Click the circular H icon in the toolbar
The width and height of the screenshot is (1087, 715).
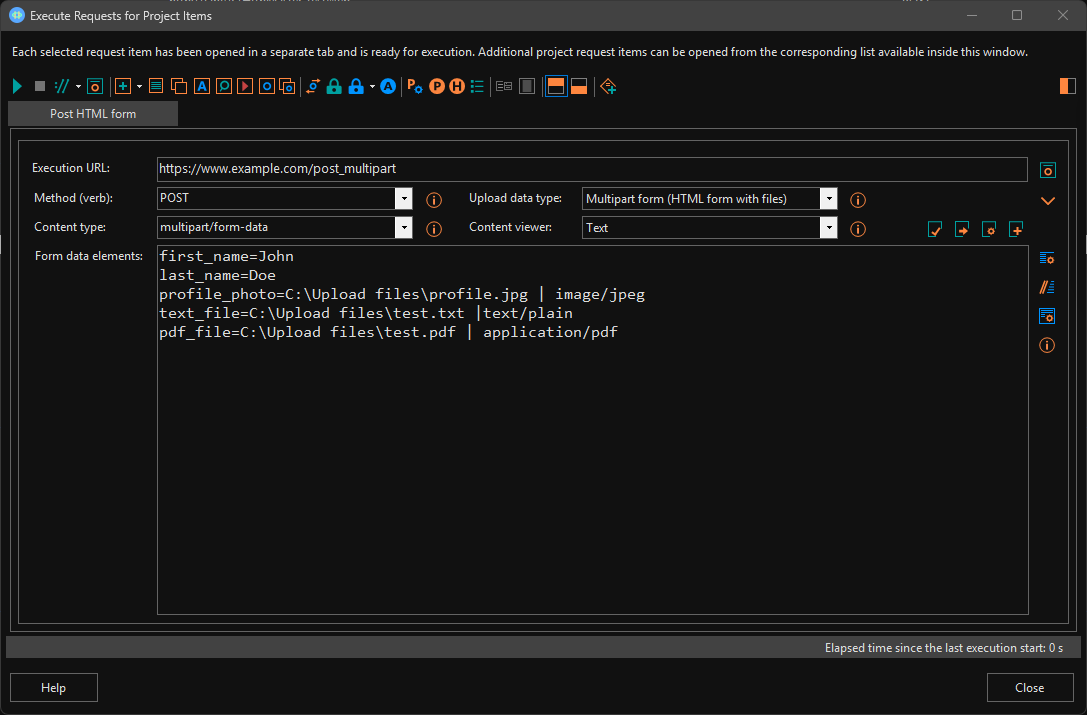[x=457, y=86]
